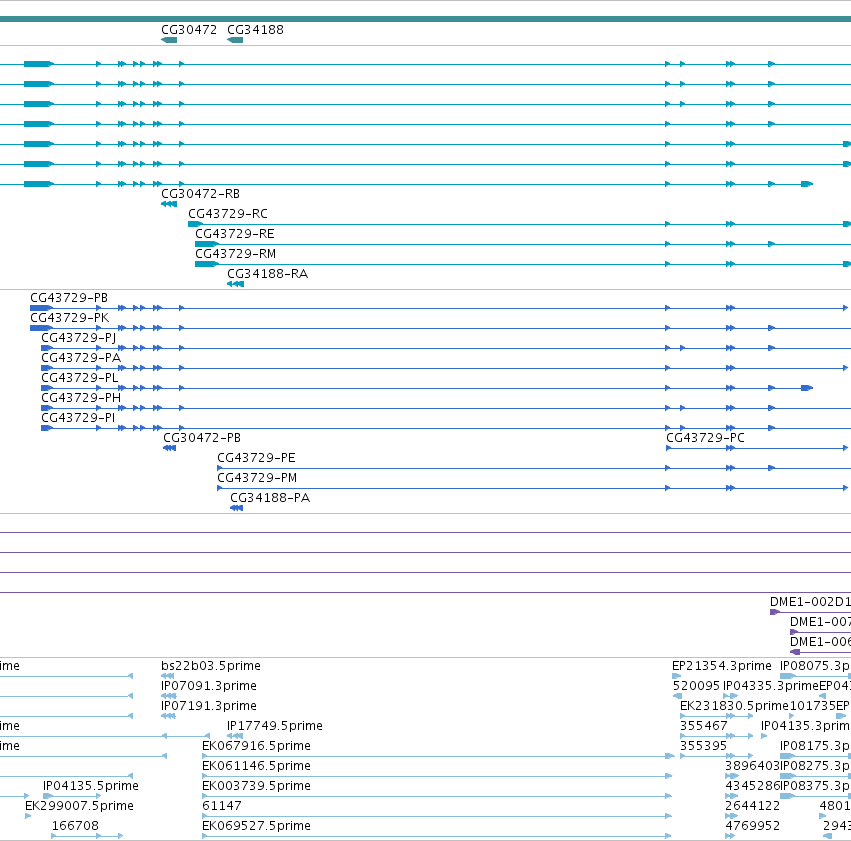Click the 3896403 EST label

tap(752, 766)
